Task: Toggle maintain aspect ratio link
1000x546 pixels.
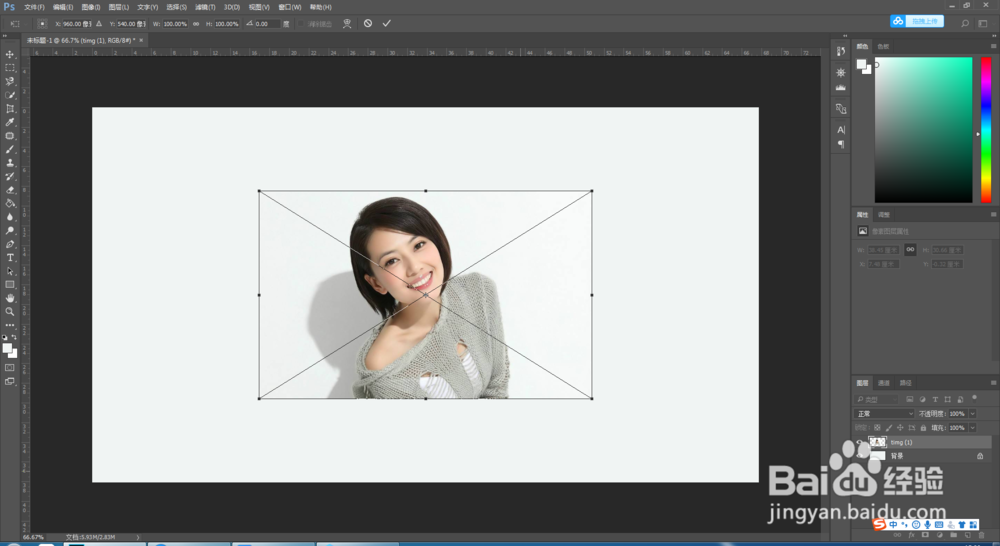Action: point(196,24)
